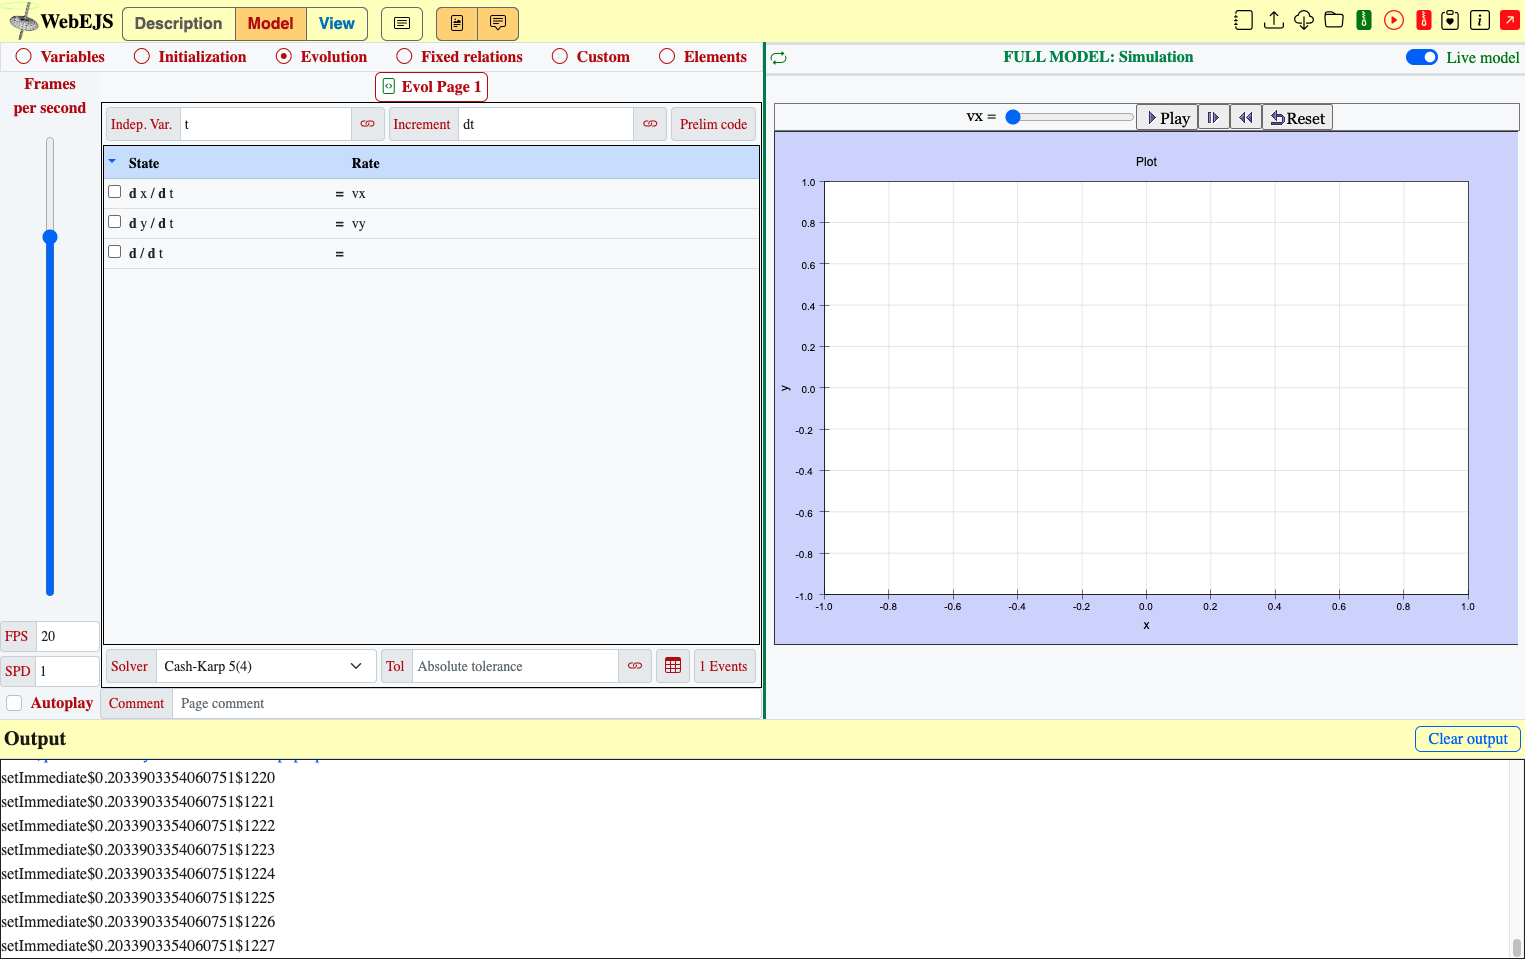Open the red table grid icon
The height and width of the screenshot is (959, 1525).
[x=673, y=666]
